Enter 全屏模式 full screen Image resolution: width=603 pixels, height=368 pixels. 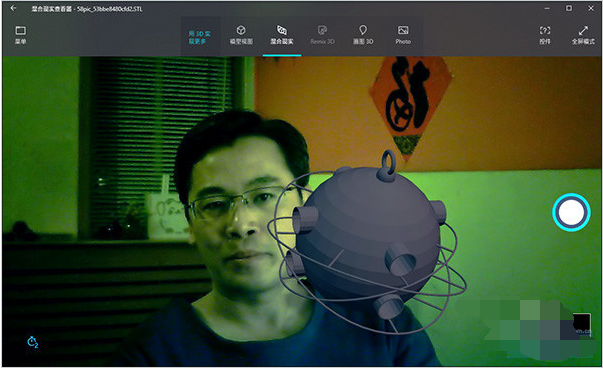(x=583, y=35)
